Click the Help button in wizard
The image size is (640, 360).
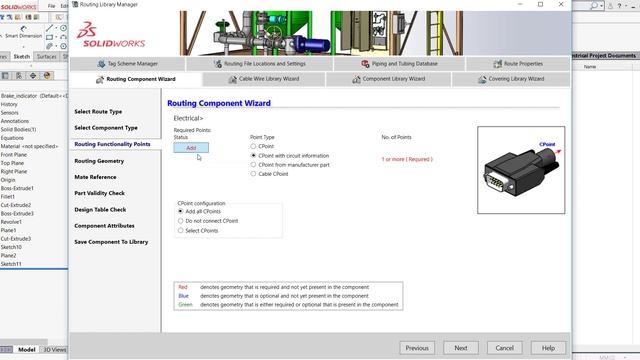pos(548,348)
